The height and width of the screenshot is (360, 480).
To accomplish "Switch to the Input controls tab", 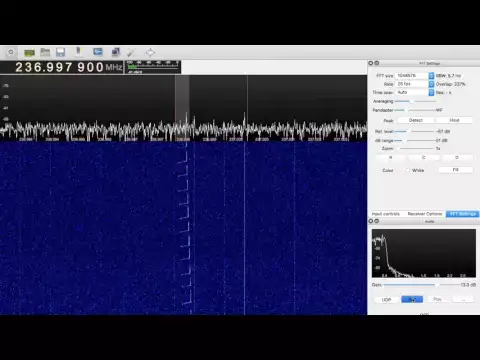I will coord(386,214).
